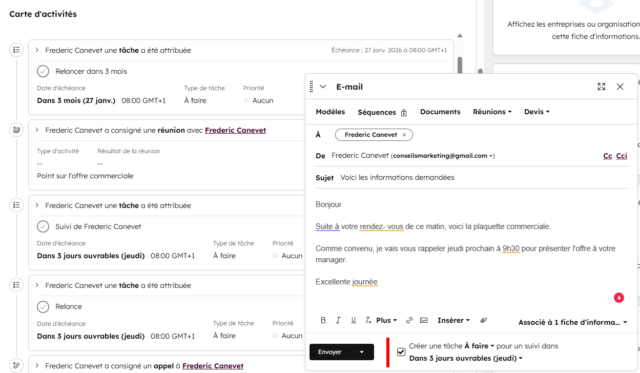
Task: Open the Devis dropdown
Action: pyautogui.click(x=537, y=112)
